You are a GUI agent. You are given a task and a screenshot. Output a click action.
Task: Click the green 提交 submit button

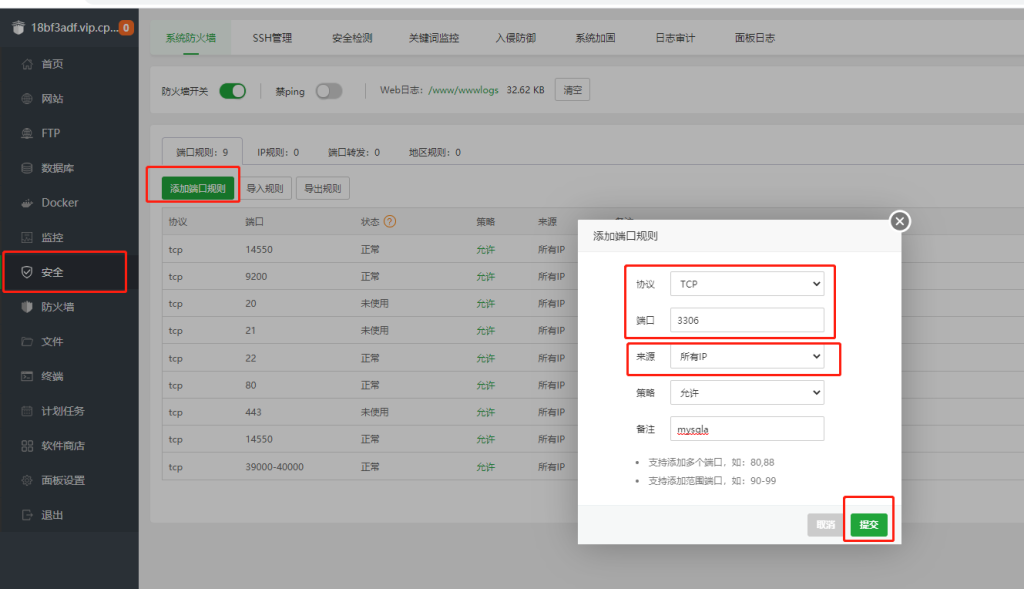click(x=868, y=525)
